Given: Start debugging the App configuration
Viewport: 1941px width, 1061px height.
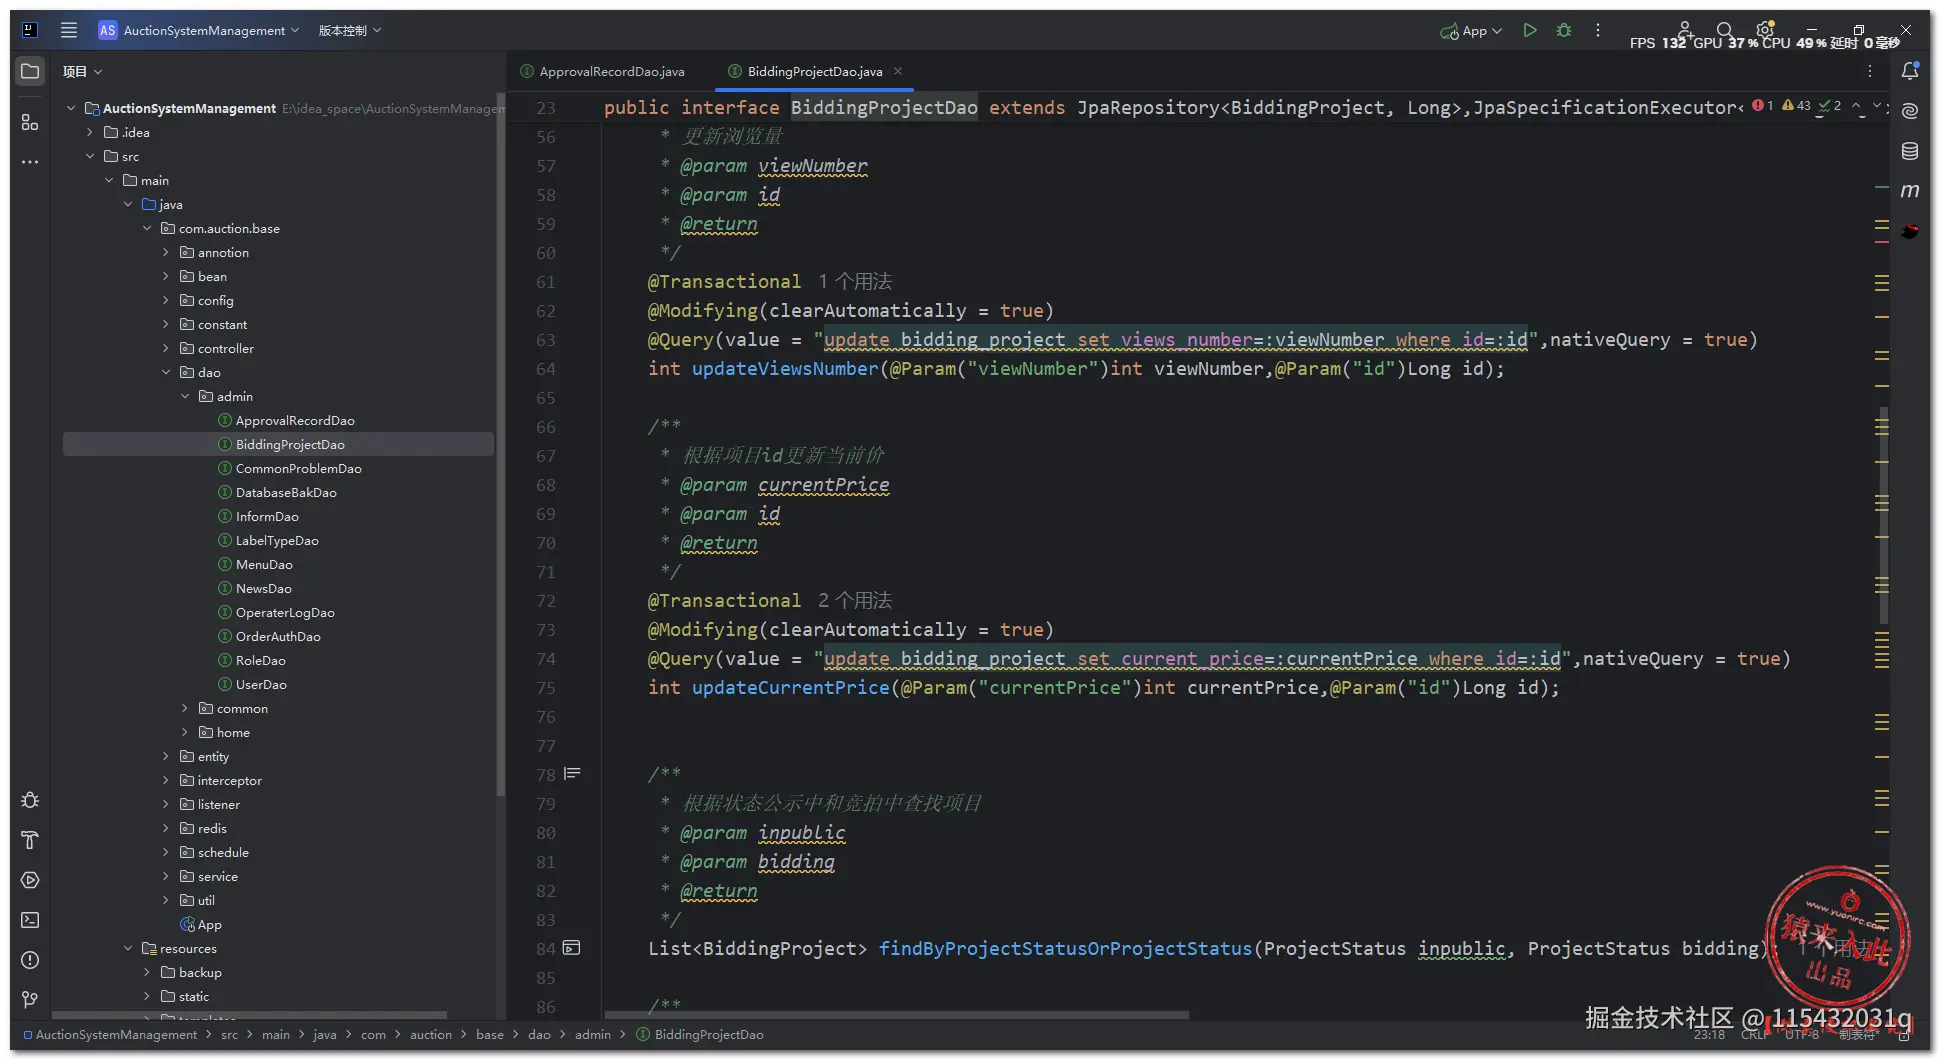Looking at the screenshot, I should tap(1564, 30).
